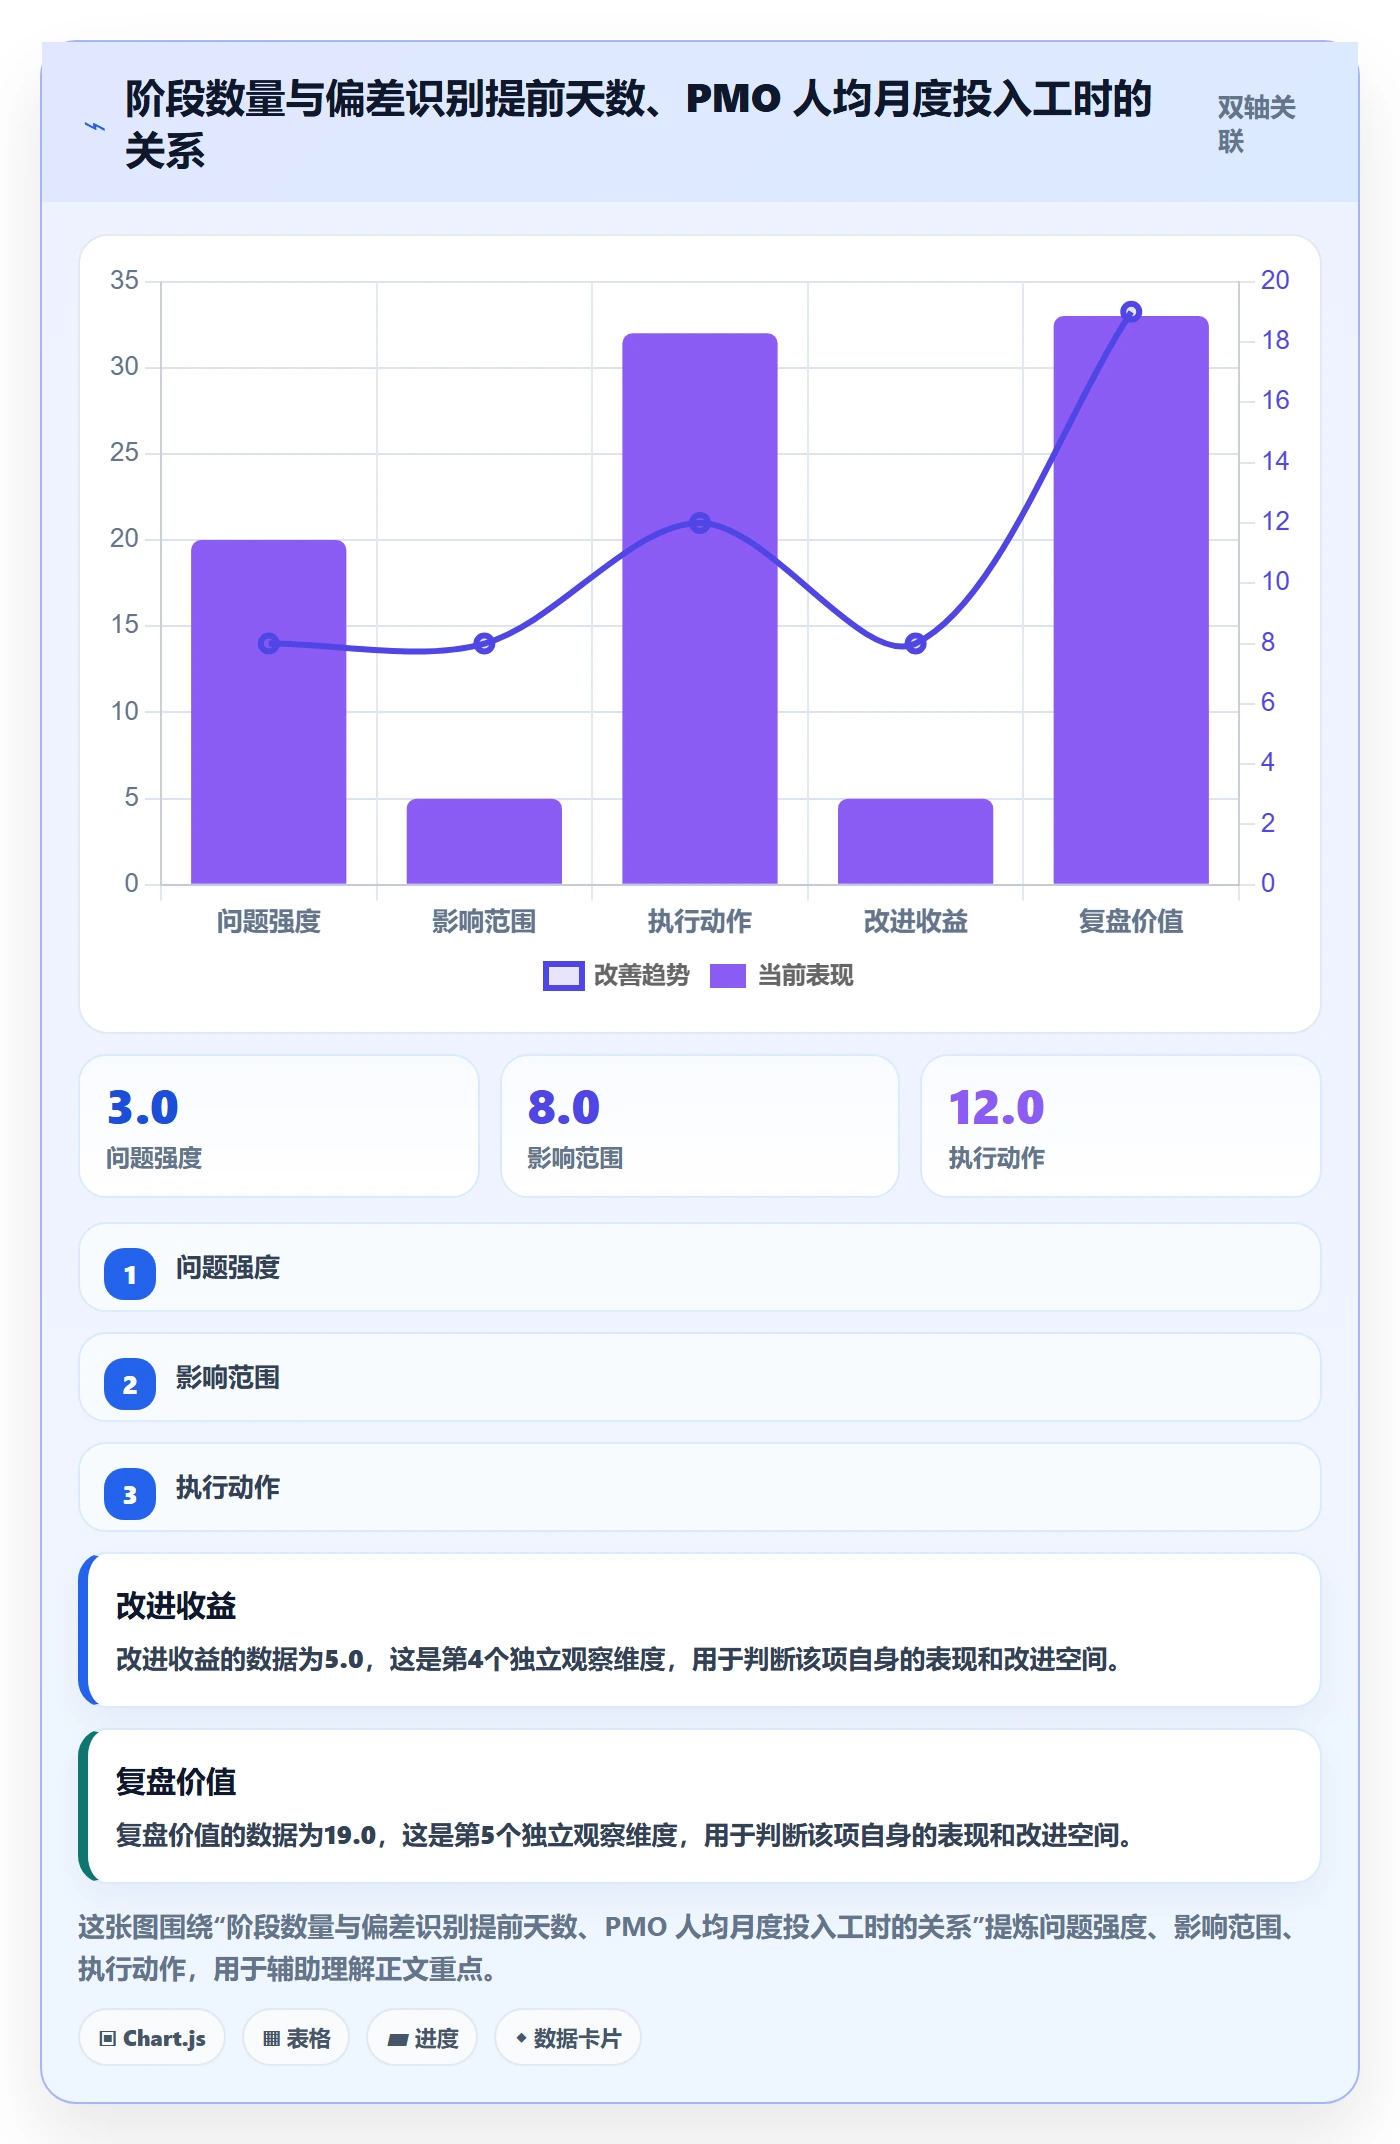Click the right axis value 20
The image size is (1400, 2144).
[1275, 280]
